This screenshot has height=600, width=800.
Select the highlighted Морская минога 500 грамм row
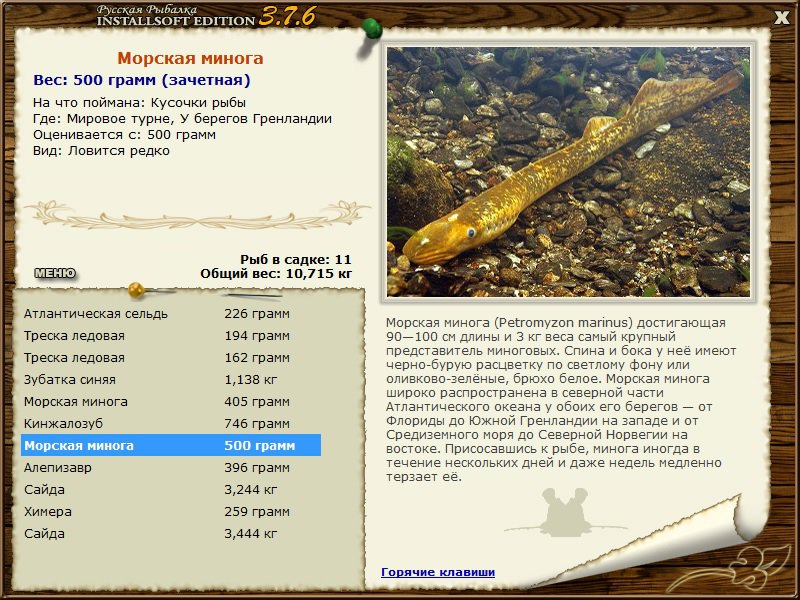pyautogui.click(x=171, y=445)
